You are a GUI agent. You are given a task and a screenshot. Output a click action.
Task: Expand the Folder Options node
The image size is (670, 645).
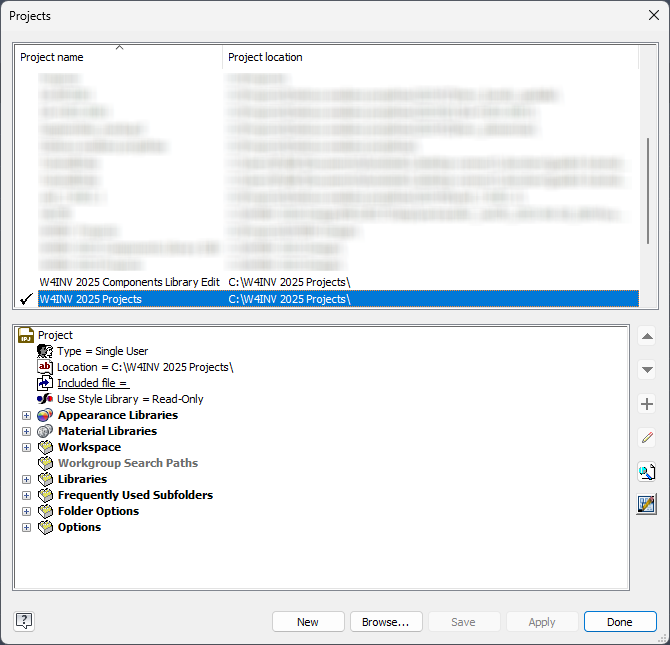tap(26, 512)
